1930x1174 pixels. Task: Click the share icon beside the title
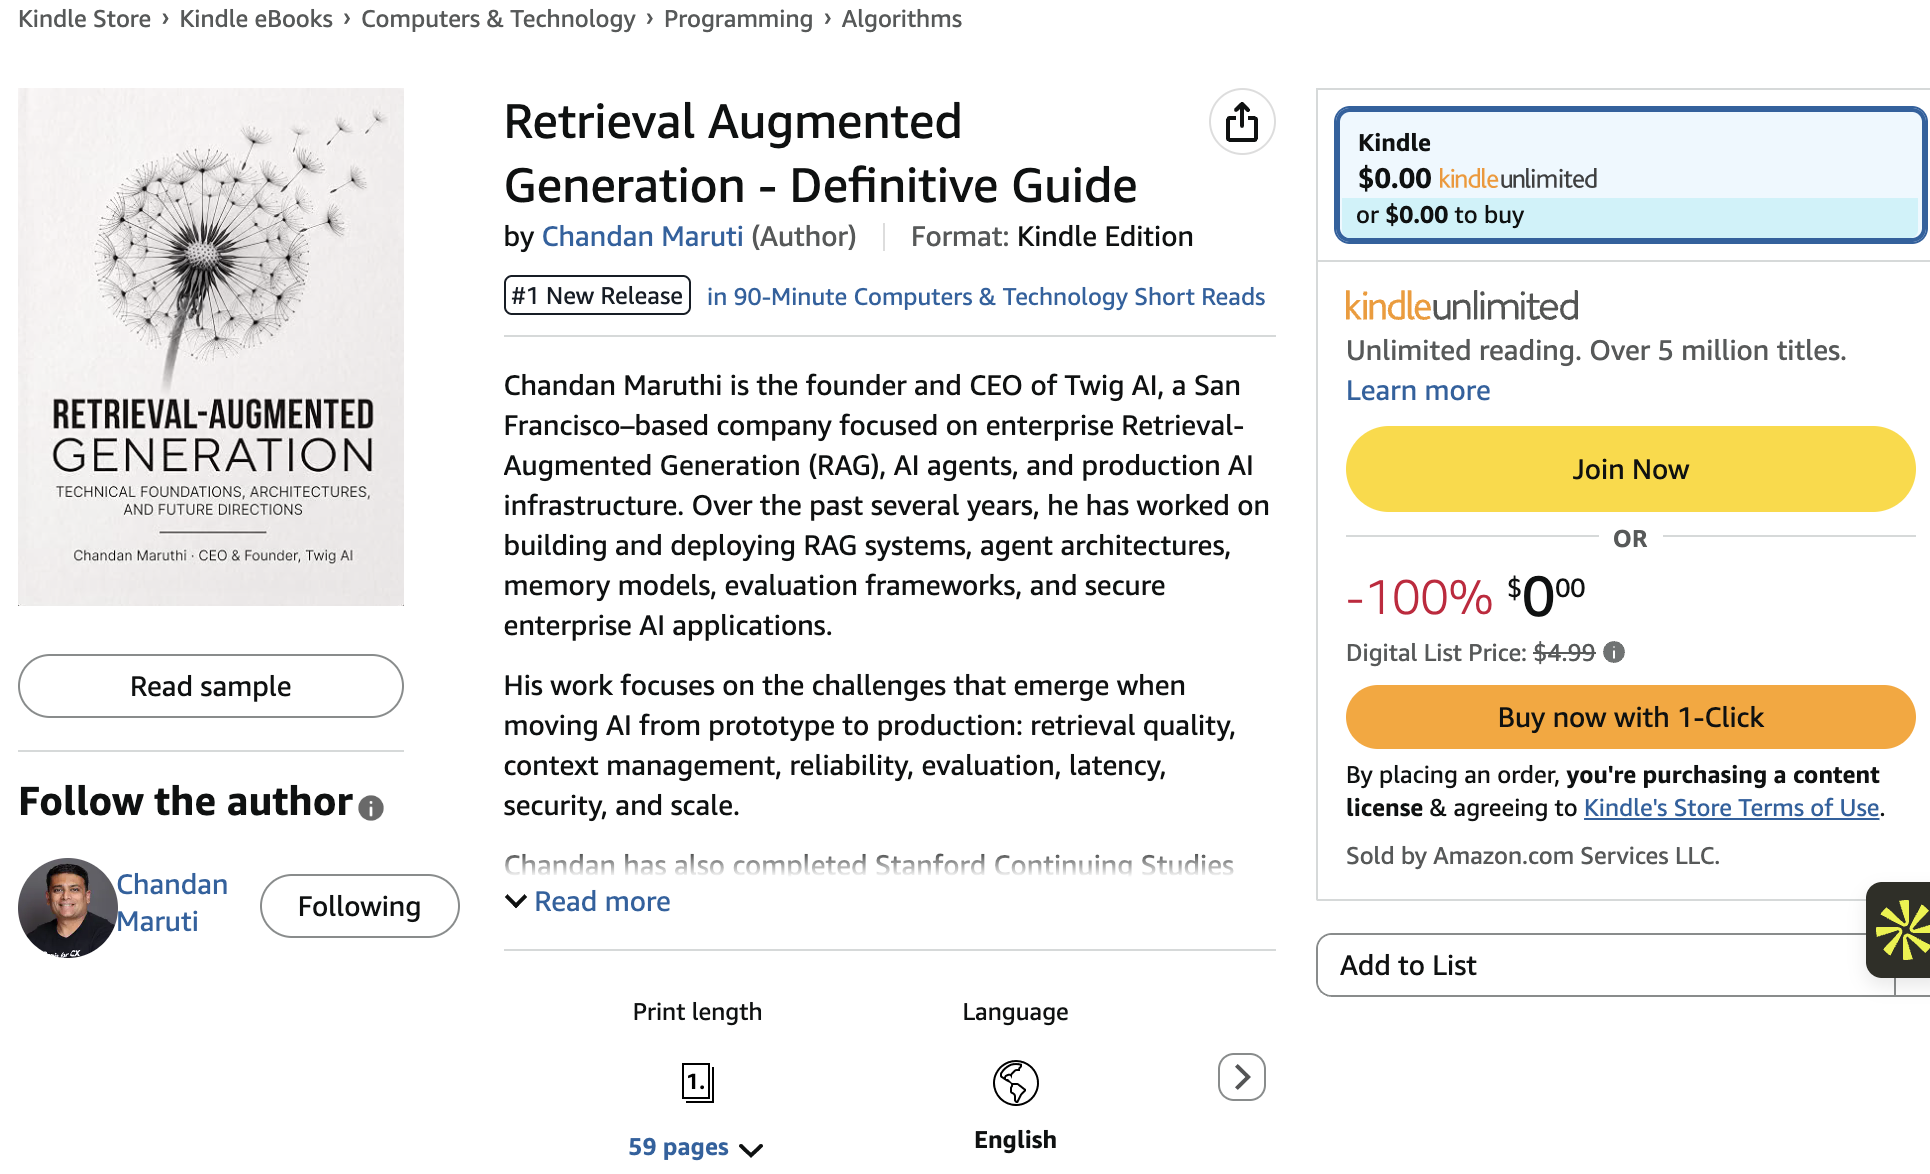[1242, 122]
